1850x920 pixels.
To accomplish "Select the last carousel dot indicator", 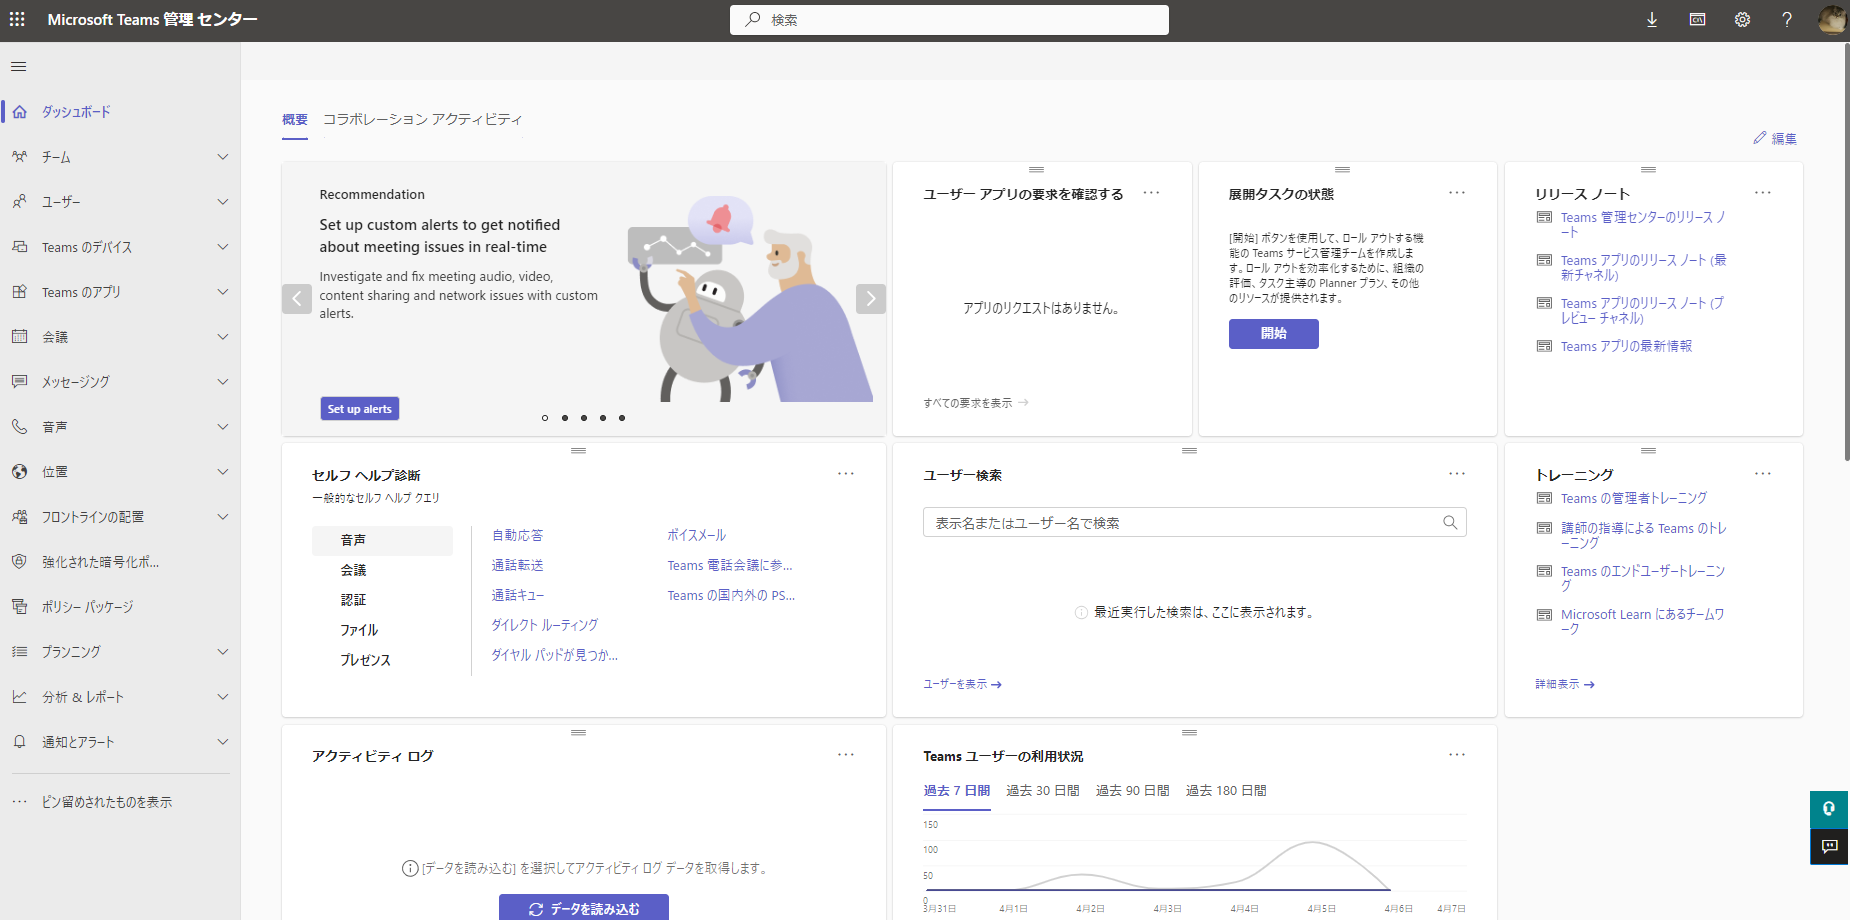I will click(x=622, y=418).
